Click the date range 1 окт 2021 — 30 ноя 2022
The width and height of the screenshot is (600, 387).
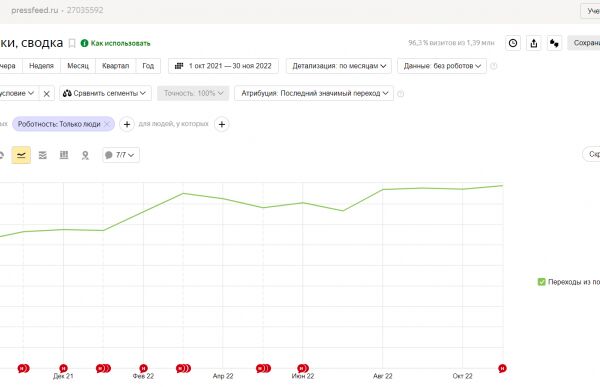(x=223, y=66)
